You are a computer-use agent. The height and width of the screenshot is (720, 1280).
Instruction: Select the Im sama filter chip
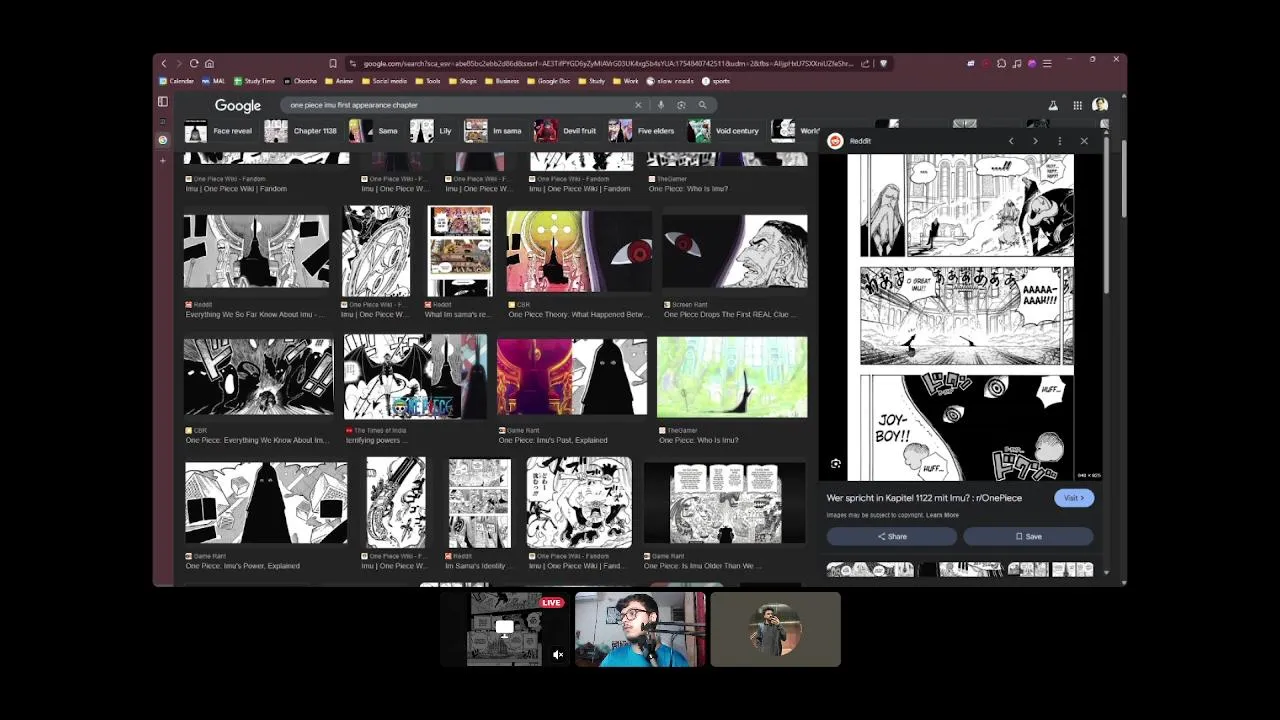pyautogui.click(x=494, y=131)
